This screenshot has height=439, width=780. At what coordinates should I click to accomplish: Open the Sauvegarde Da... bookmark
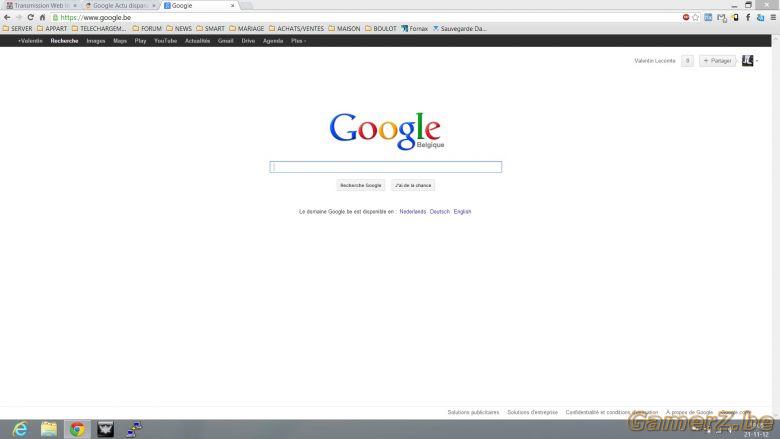tap(459, 29)
